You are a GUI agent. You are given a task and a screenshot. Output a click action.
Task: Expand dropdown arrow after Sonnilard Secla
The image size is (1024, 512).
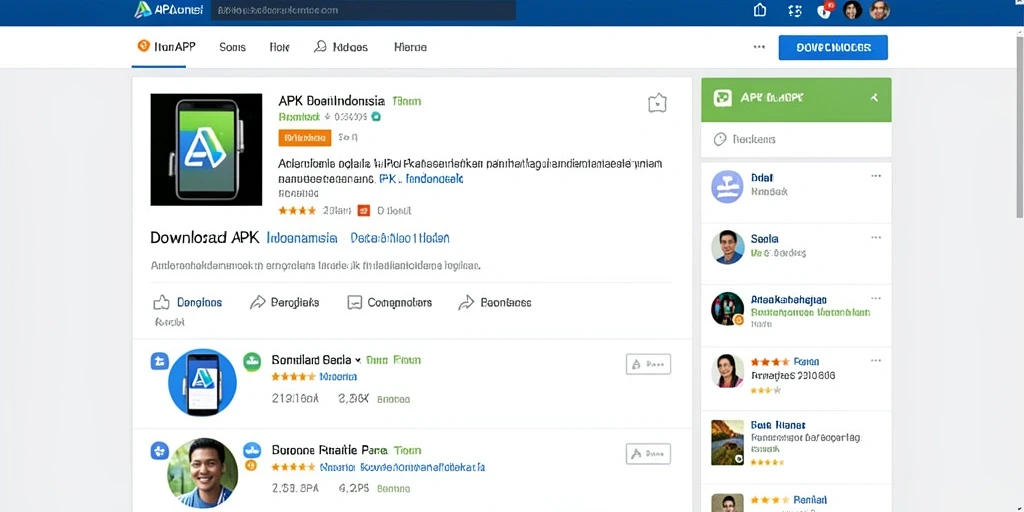[358, 360]
